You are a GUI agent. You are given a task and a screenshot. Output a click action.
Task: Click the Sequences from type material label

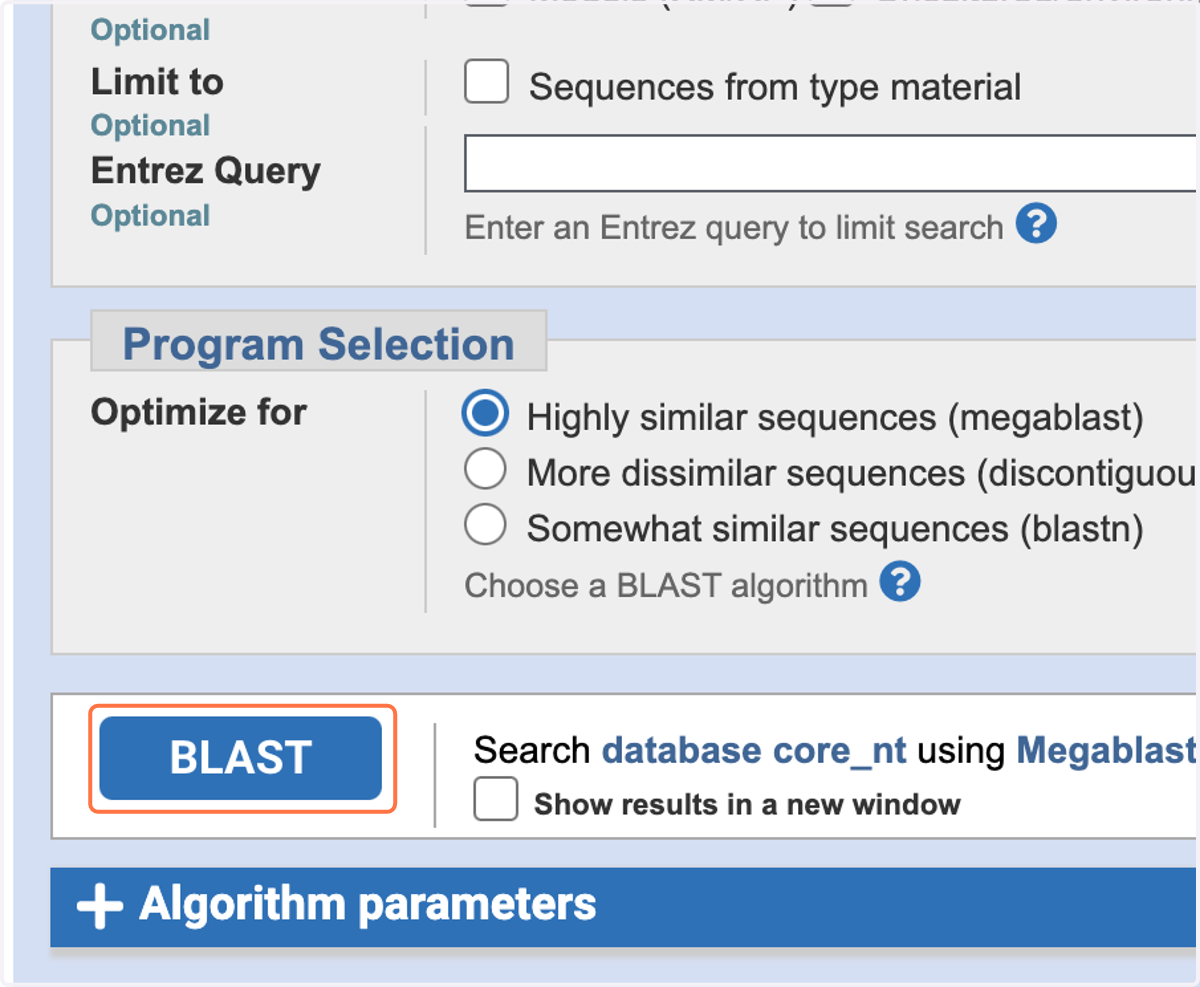pos(775,87)
